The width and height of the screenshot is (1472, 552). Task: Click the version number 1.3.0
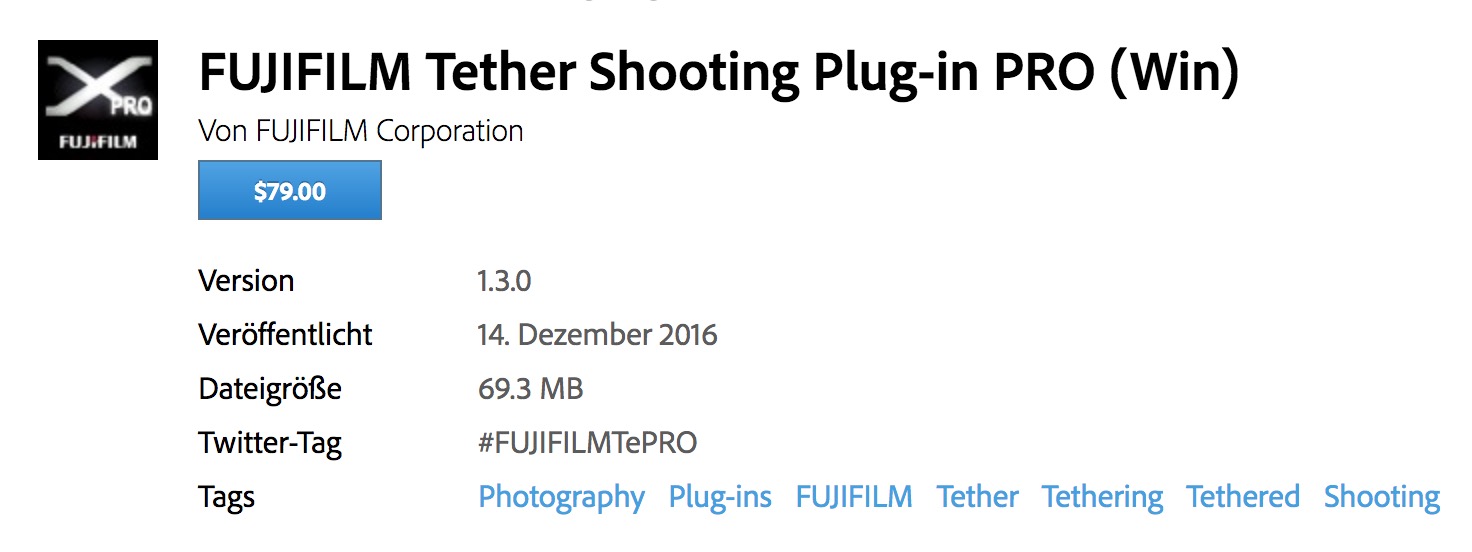tap(505, 281)
